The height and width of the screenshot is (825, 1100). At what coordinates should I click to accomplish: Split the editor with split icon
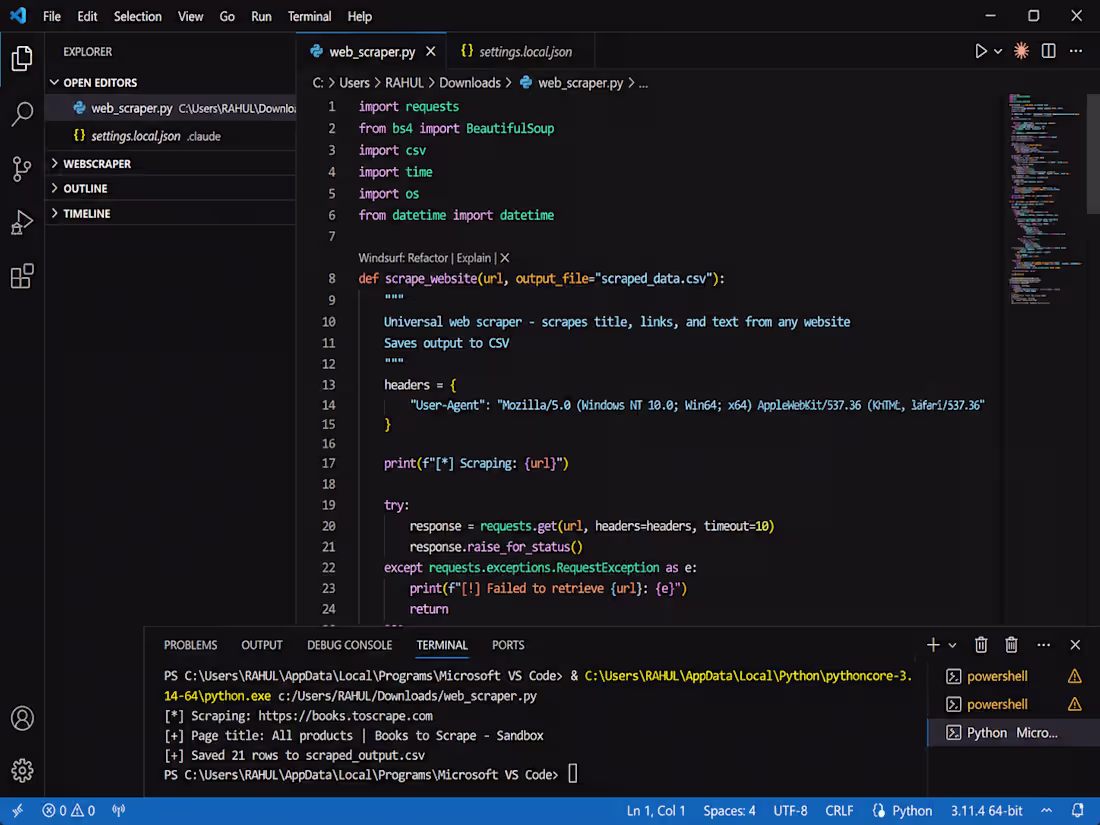1049,51
